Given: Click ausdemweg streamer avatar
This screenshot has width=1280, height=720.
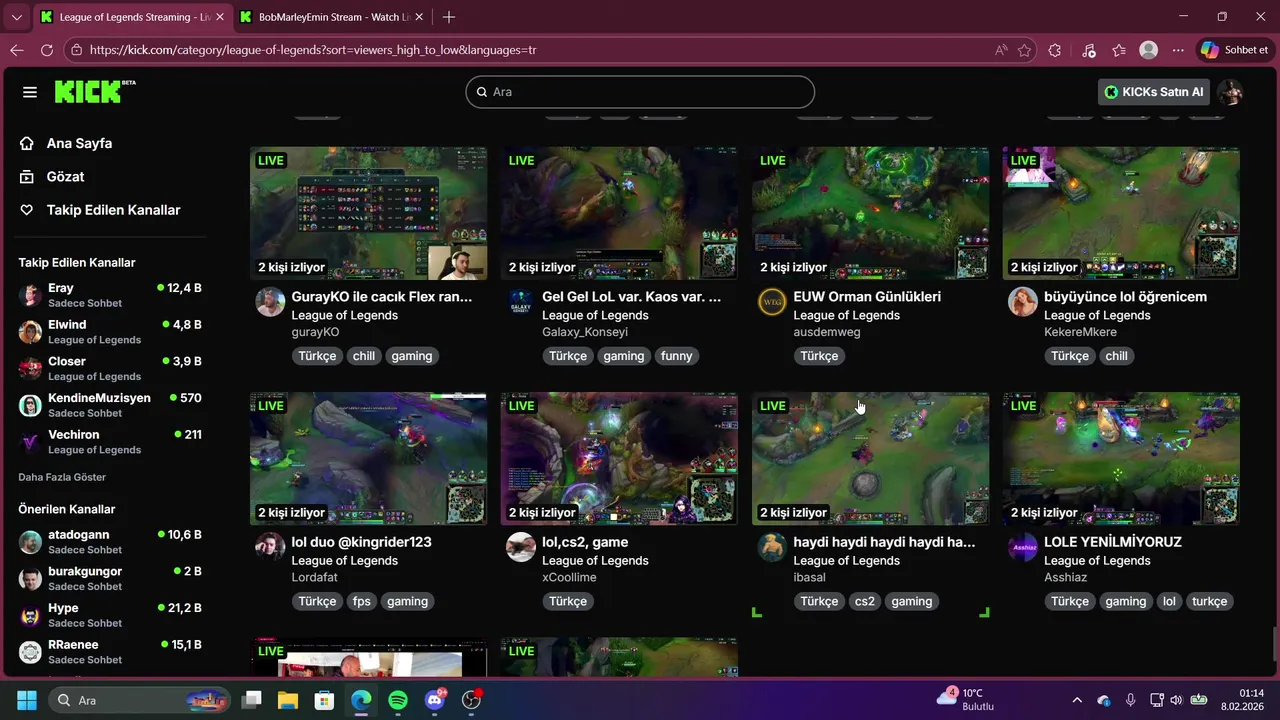Looking at the screenshot, I should point(772,302).
